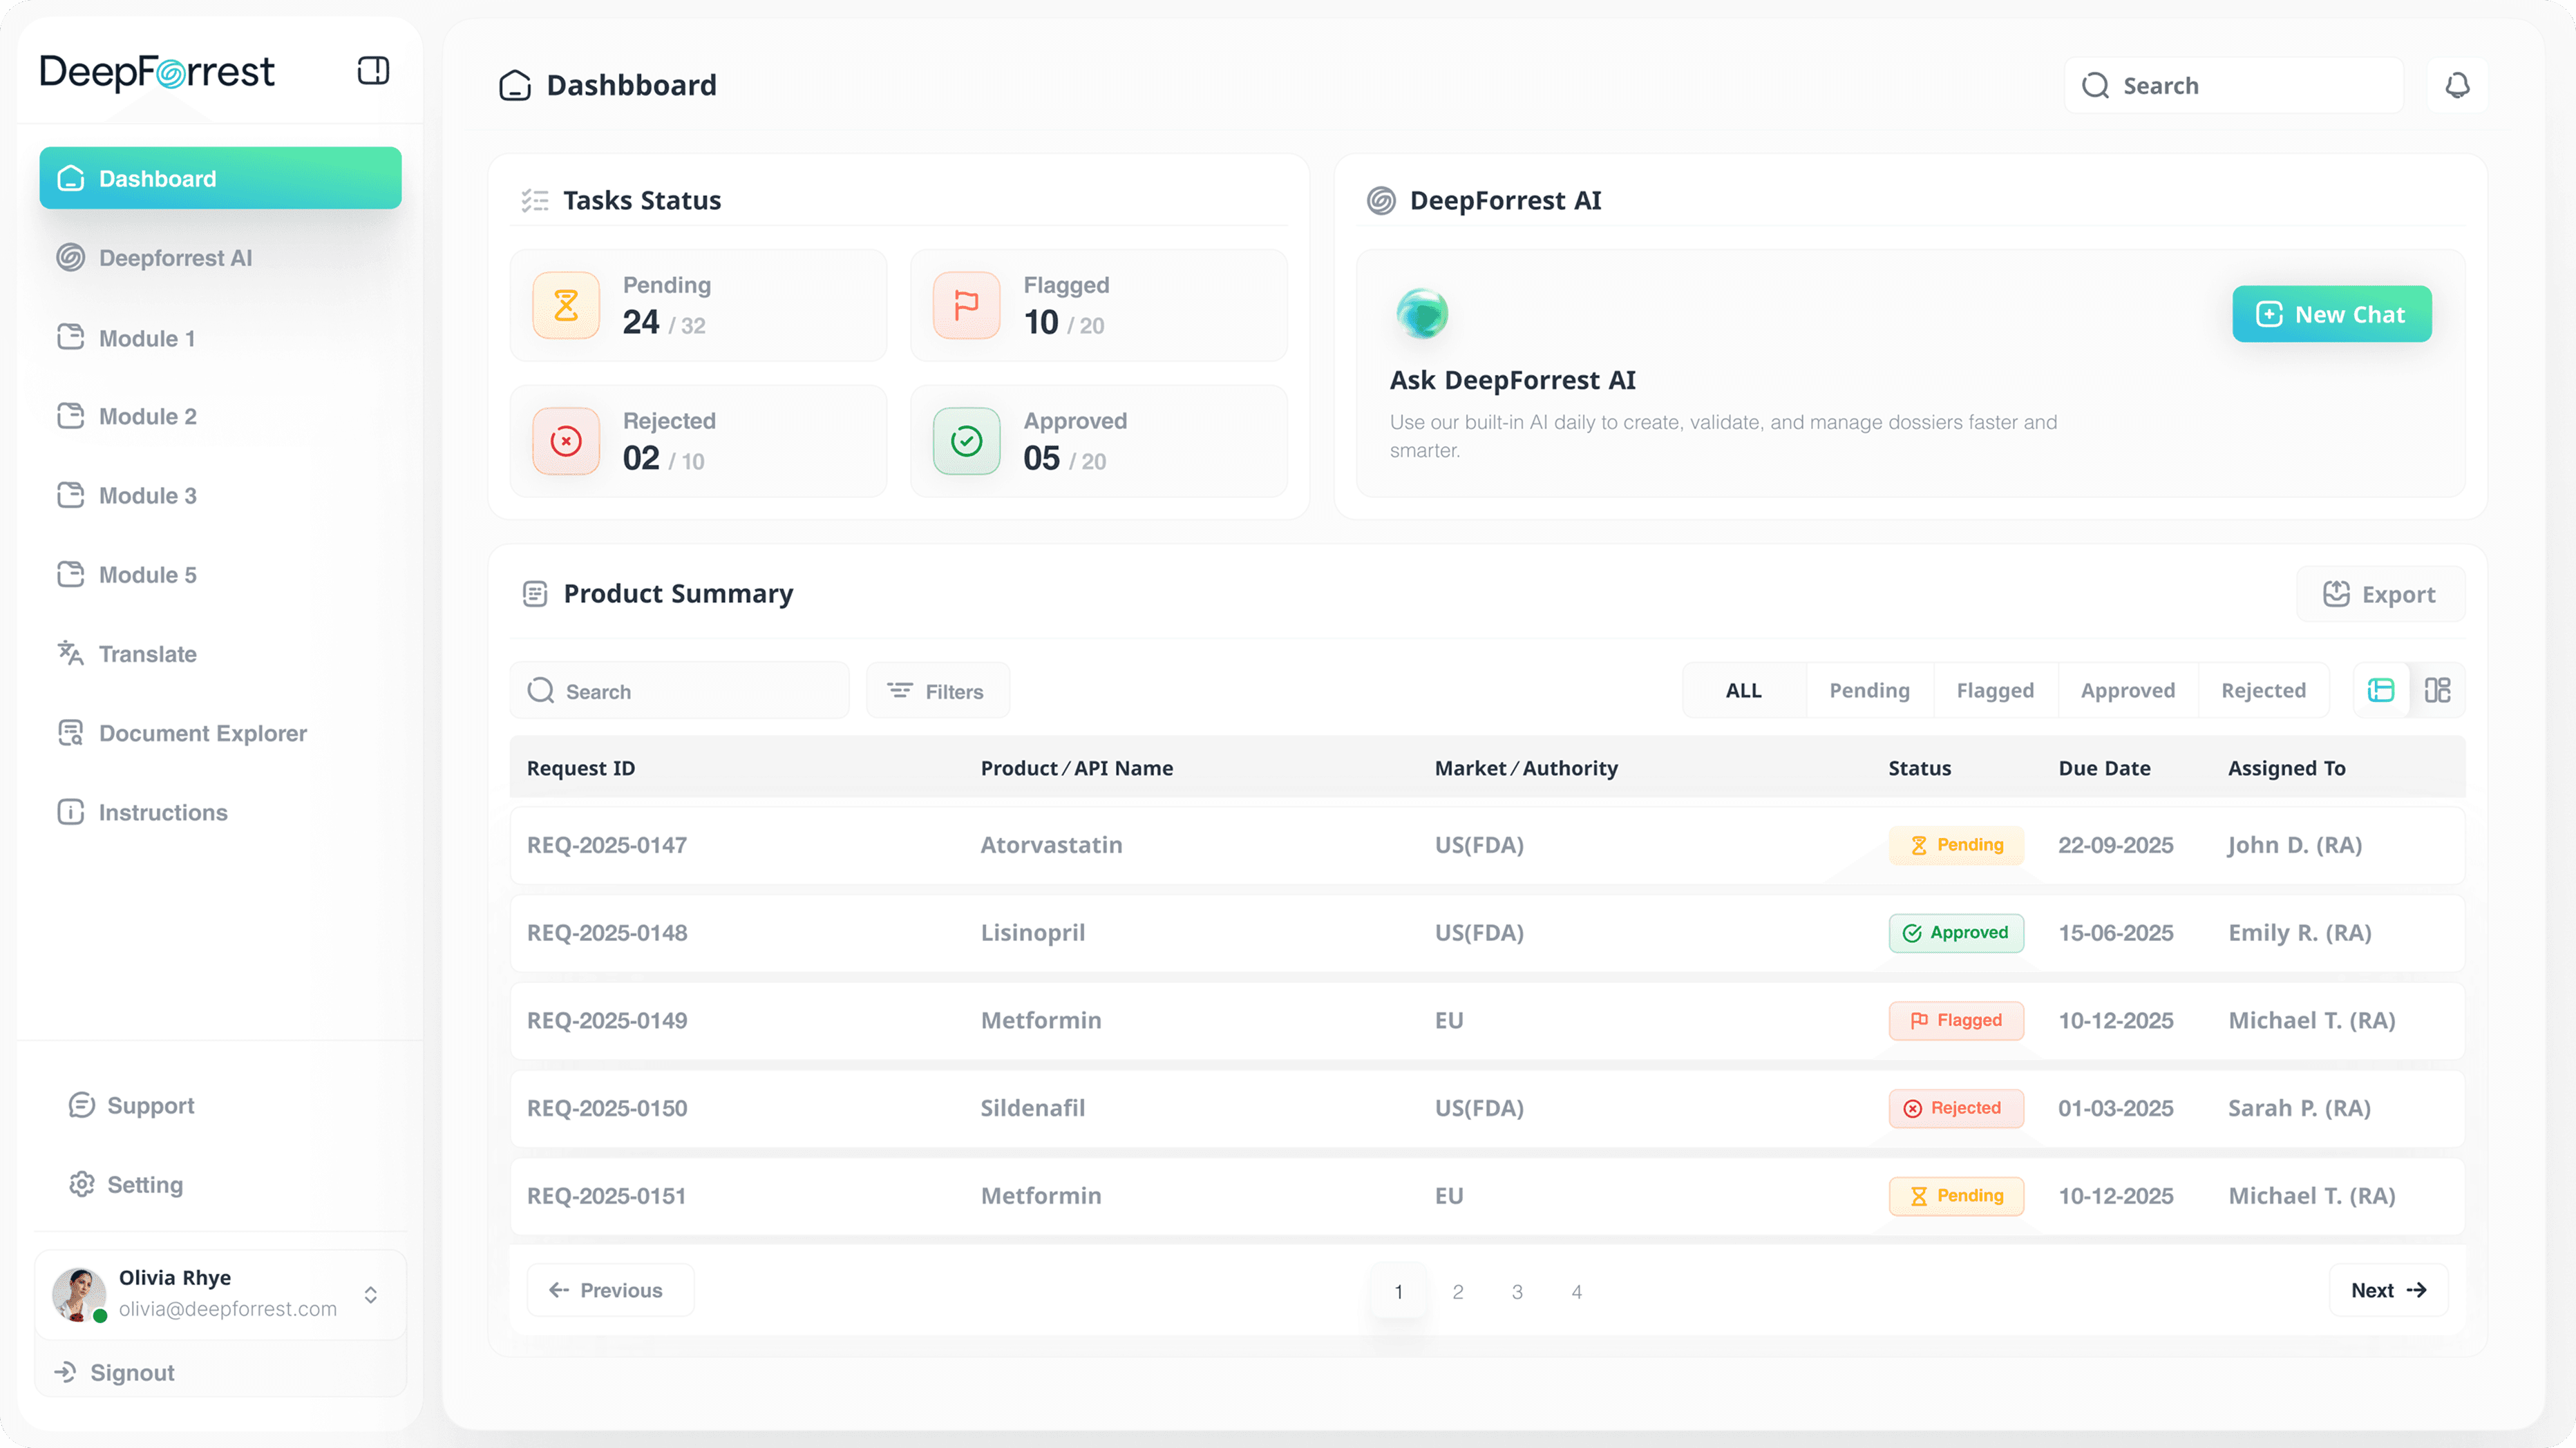2576x1448 pixels.
Task: Start a New Chat
Action: 2331,314
